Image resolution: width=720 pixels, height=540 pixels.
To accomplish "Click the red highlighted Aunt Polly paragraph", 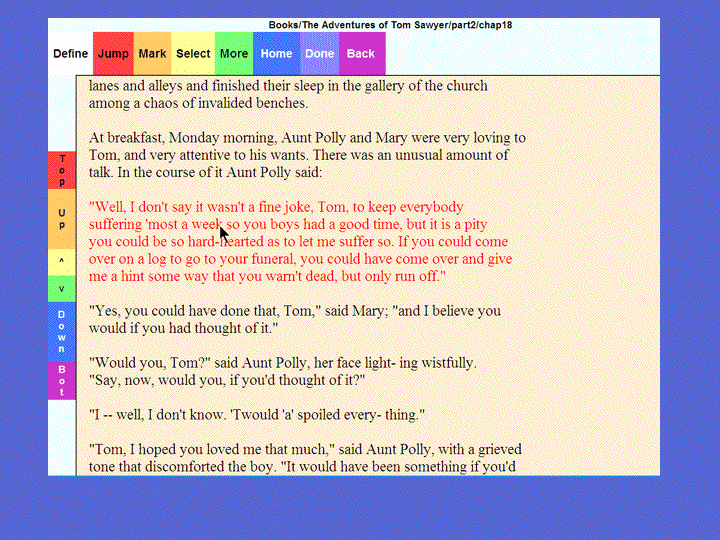I will pos(299,241).
